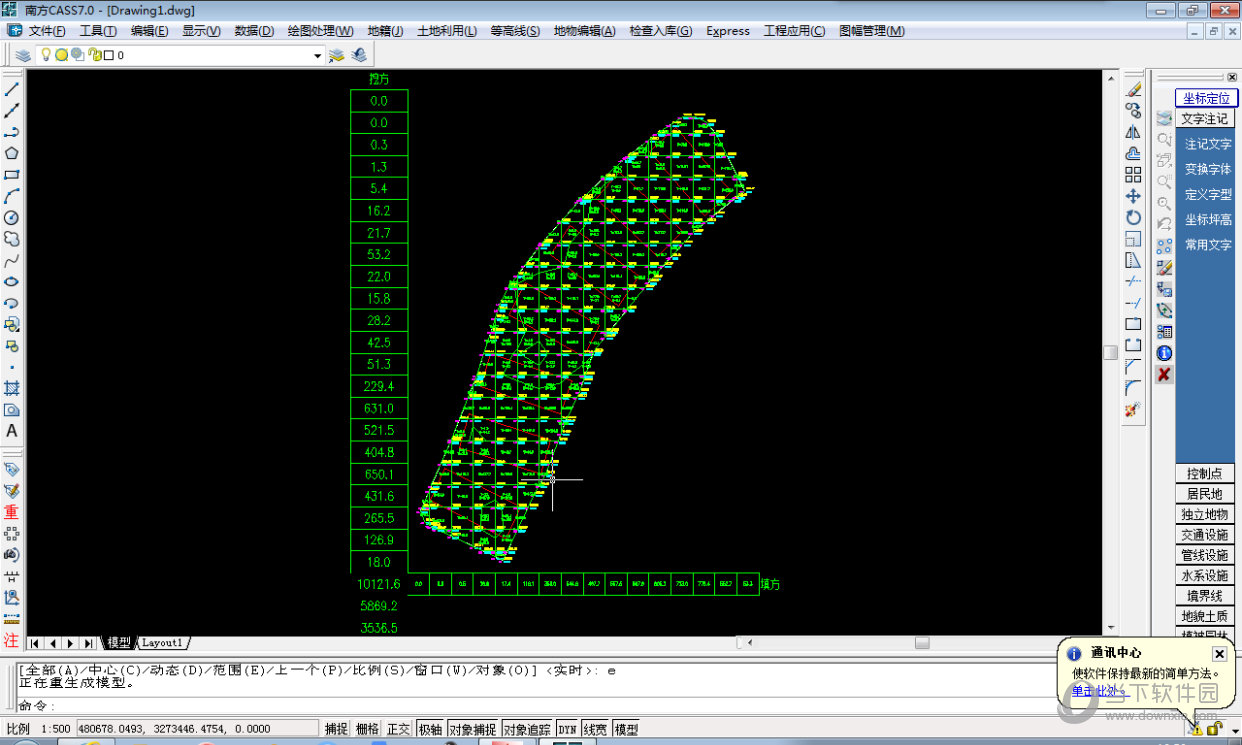The height and width of the screenshot is (745, 1242).
Task: Click the Layer Previous icon
Action: tap(359, 56)
